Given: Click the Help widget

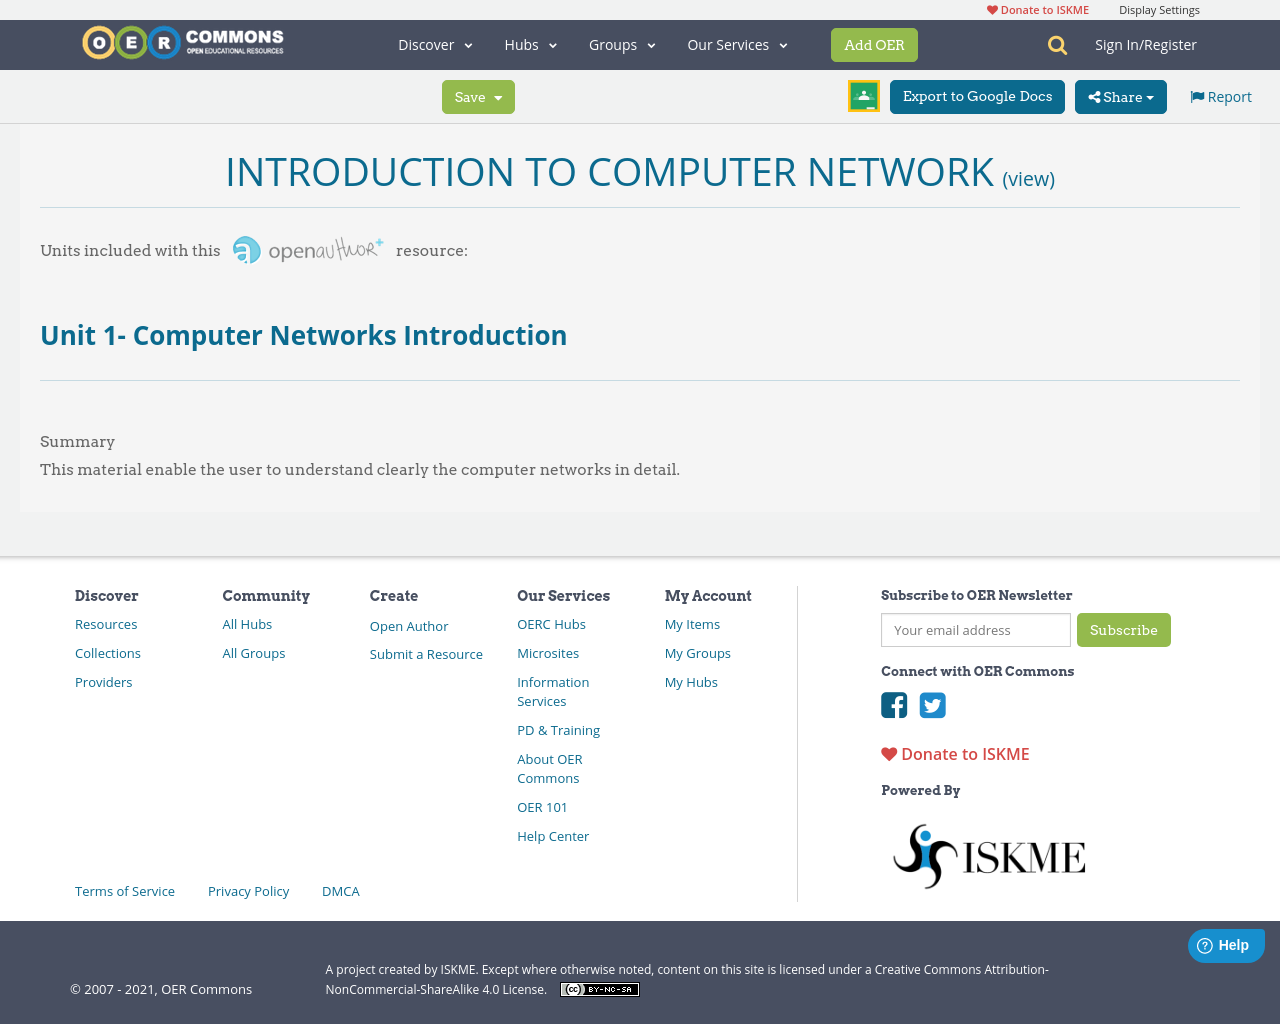Looking at the screenshot, I should click(1225, 944).
